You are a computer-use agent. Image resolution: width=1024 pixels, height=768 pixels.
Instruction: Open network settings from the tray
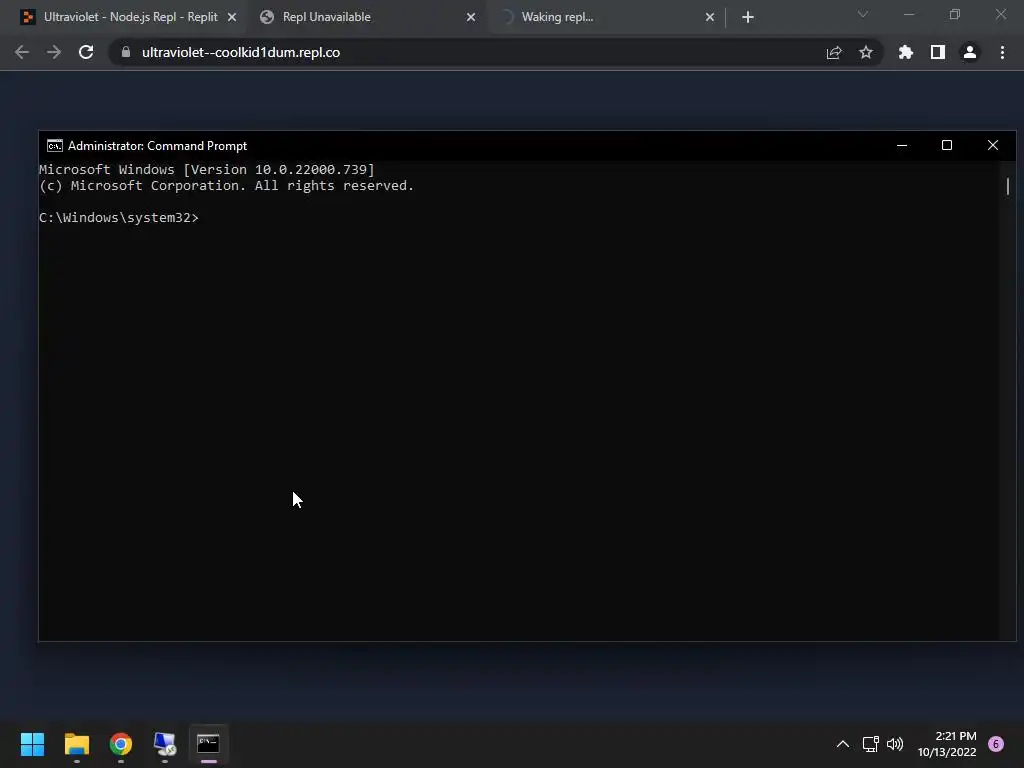871,744
